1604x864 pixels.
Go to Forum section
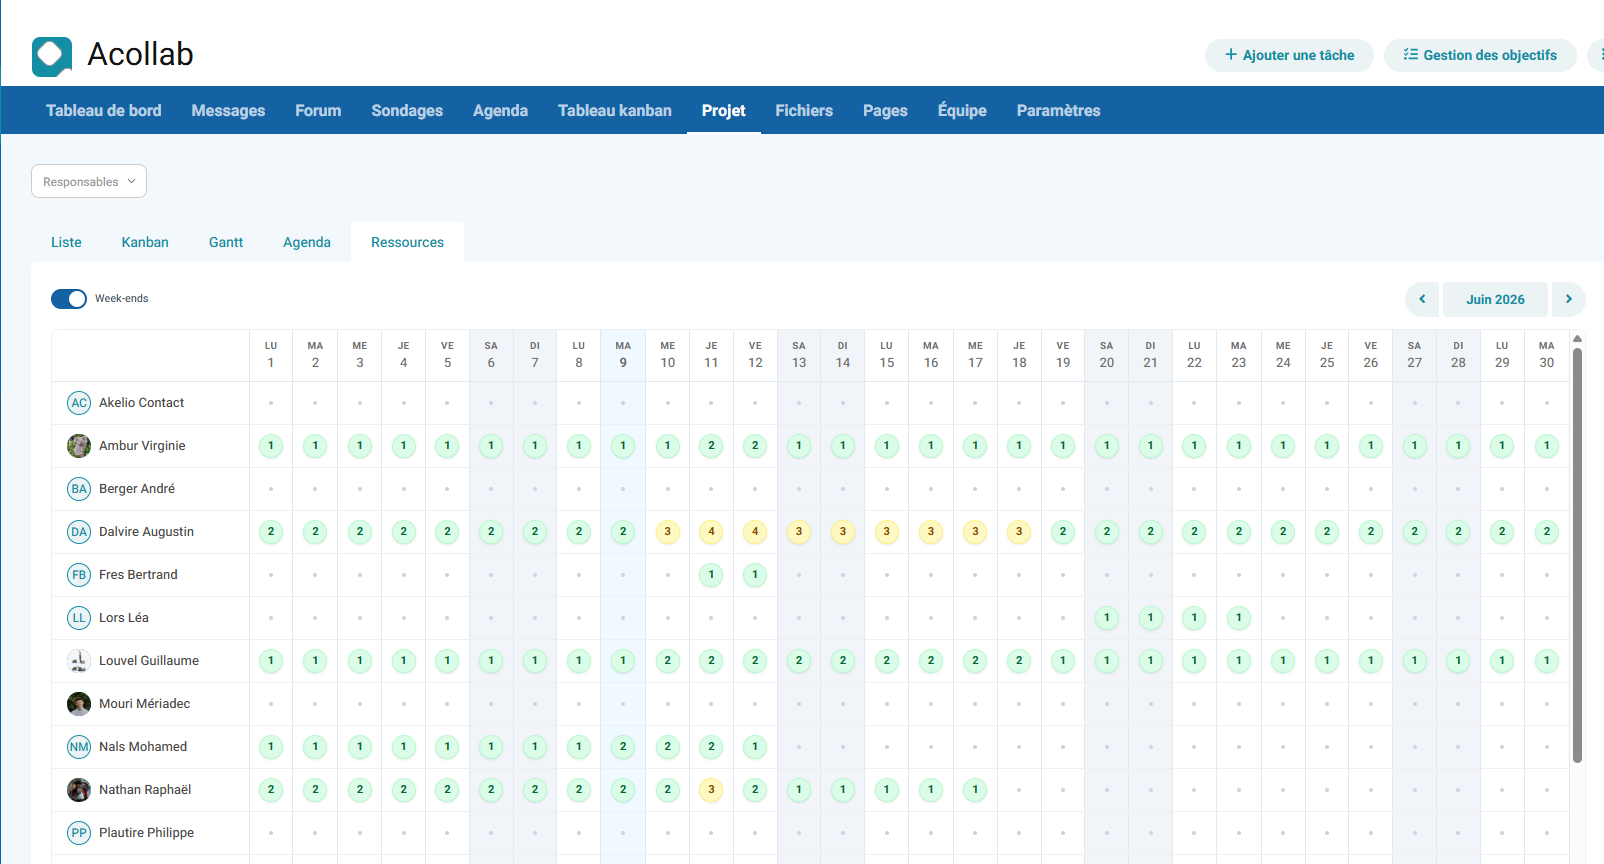[318, 110]
